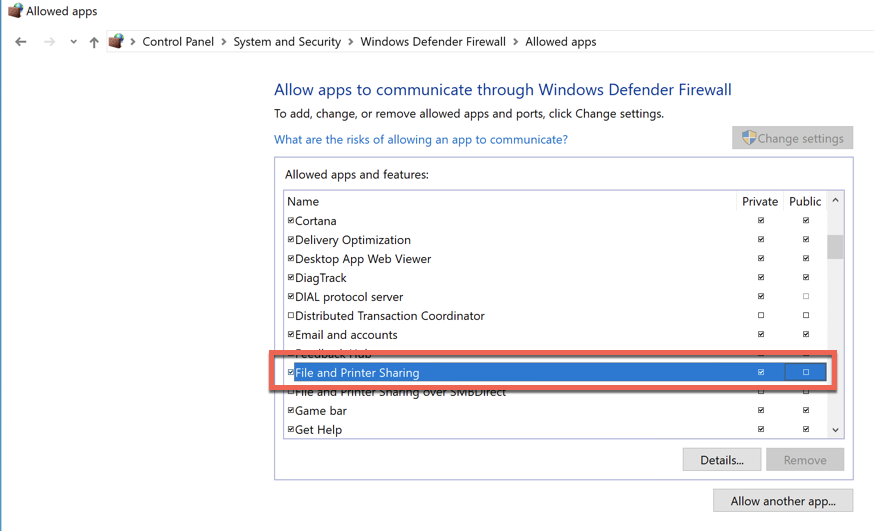
Task: Open Control Panel breadcrumb
Action: [178, 42]
